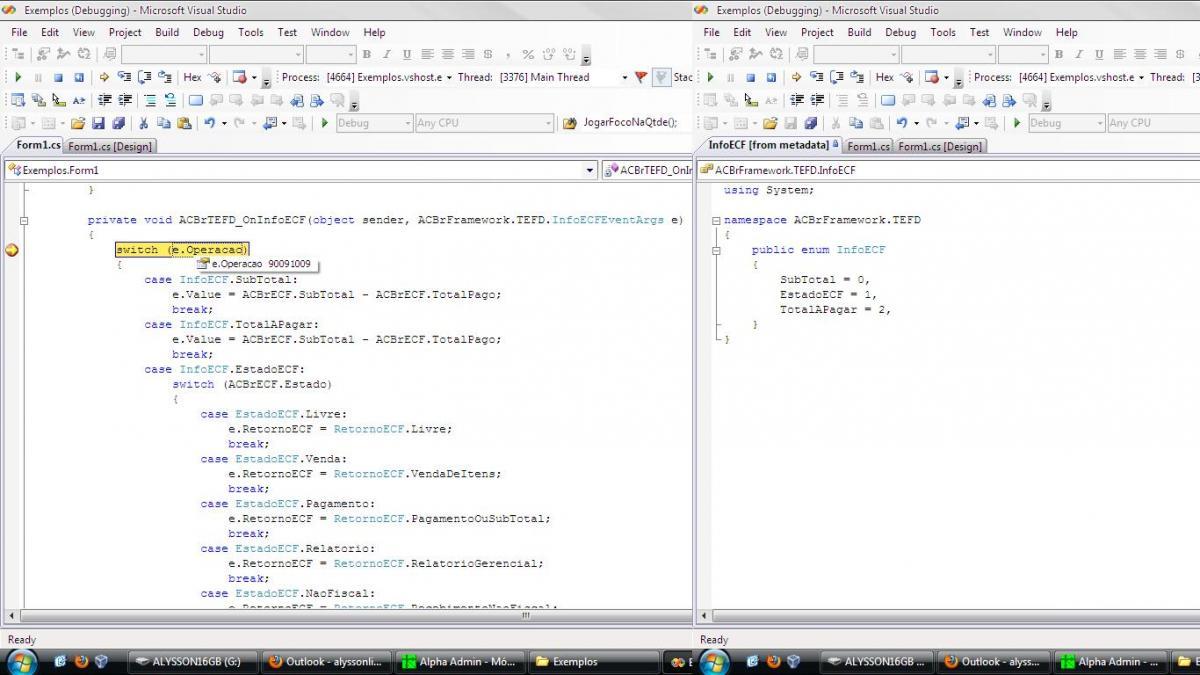Click the Undo arrow icon in left window

pyautogui.click(x=209, y=123)
